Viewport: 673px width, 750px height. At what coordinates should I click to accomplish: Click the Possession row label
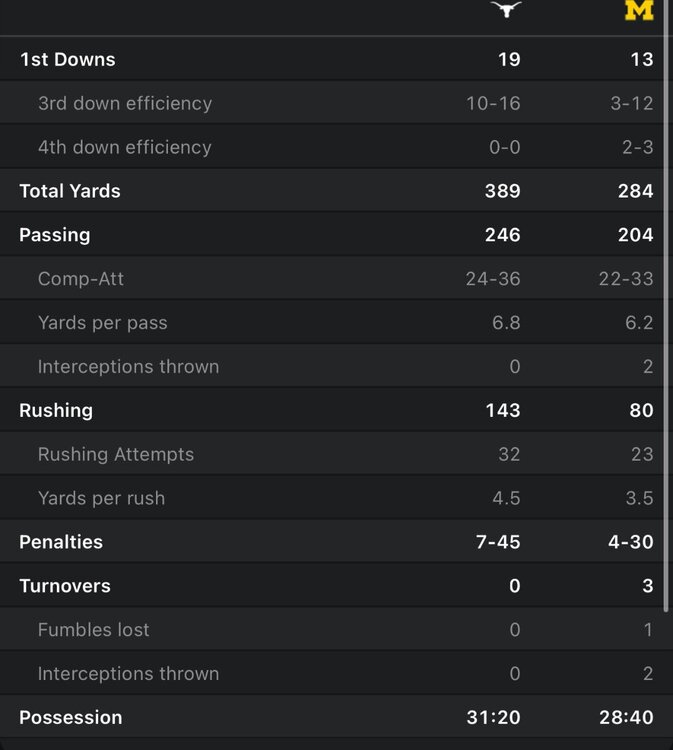pyautogui.click(x=71, y=717)
